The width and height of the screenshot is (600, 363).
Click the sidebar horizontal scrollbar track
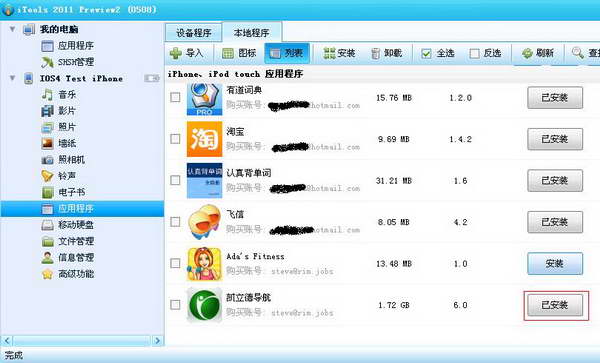coord(82,340)
